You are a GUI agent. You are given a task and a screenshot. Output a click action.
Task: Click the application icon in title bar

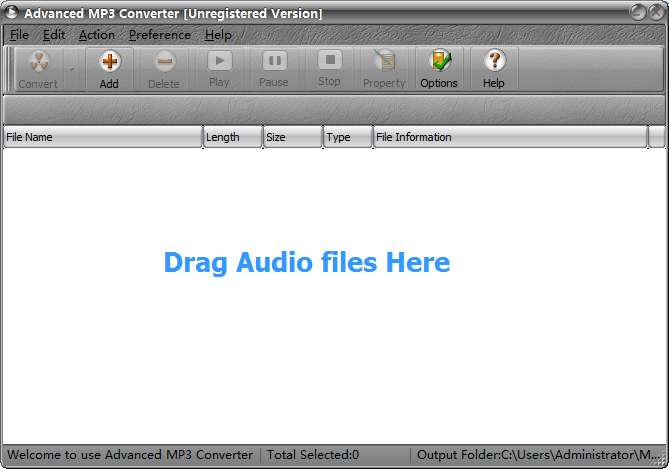(x=12, y=12)
